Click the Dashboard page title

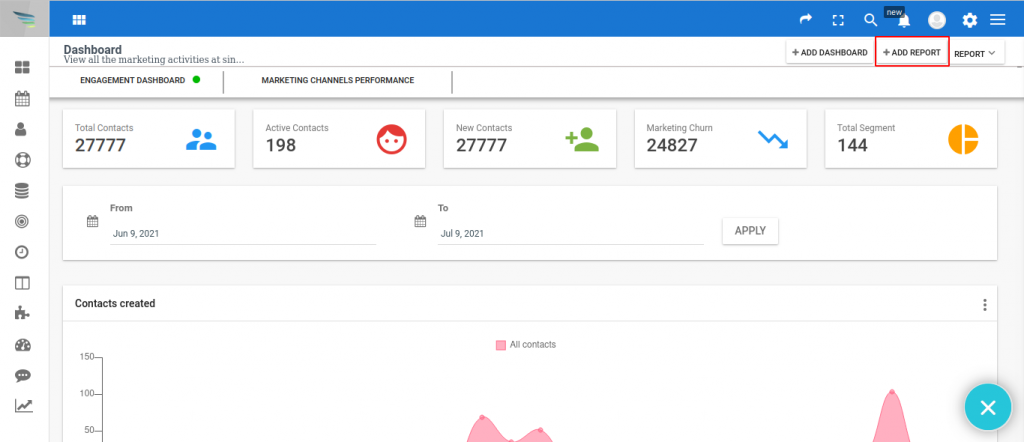93,49
